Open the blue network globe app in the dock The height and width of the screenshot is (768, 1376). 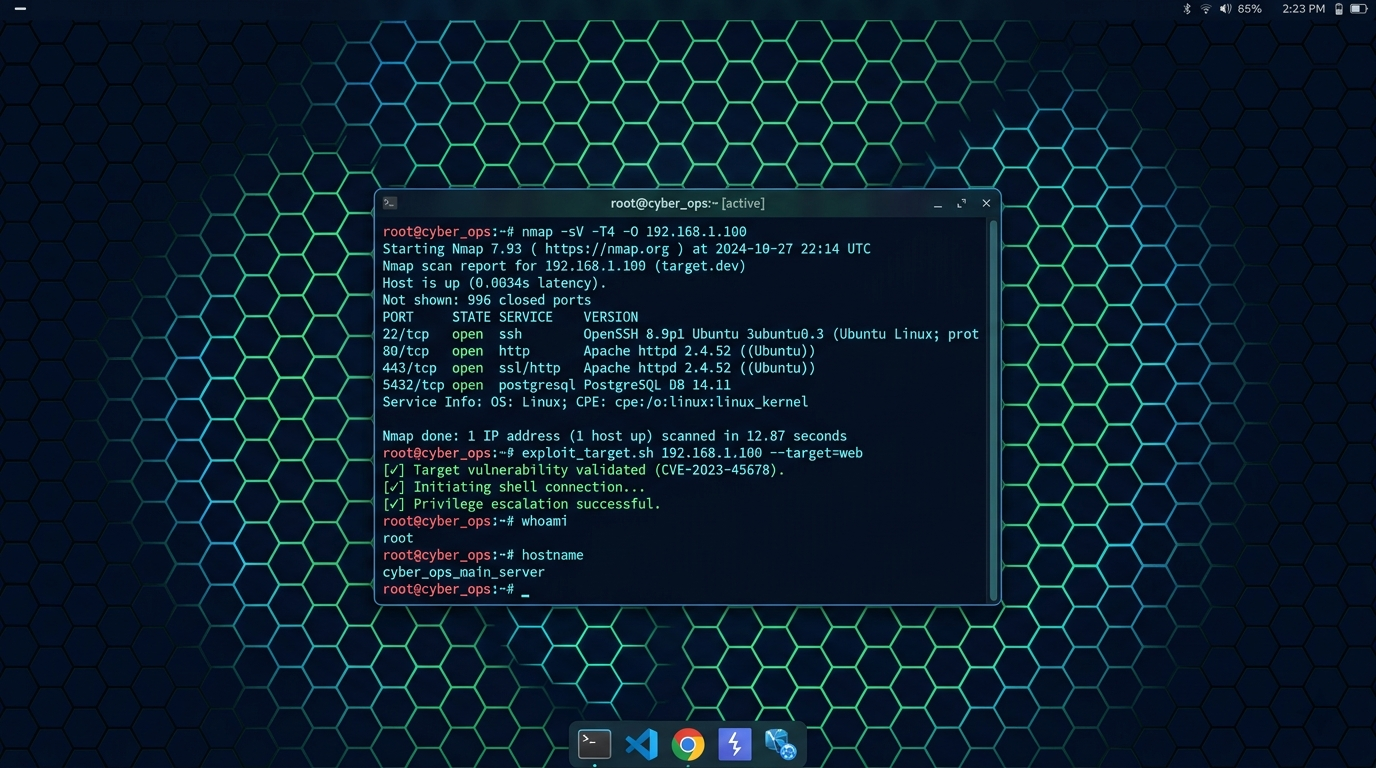coord(781,744)
